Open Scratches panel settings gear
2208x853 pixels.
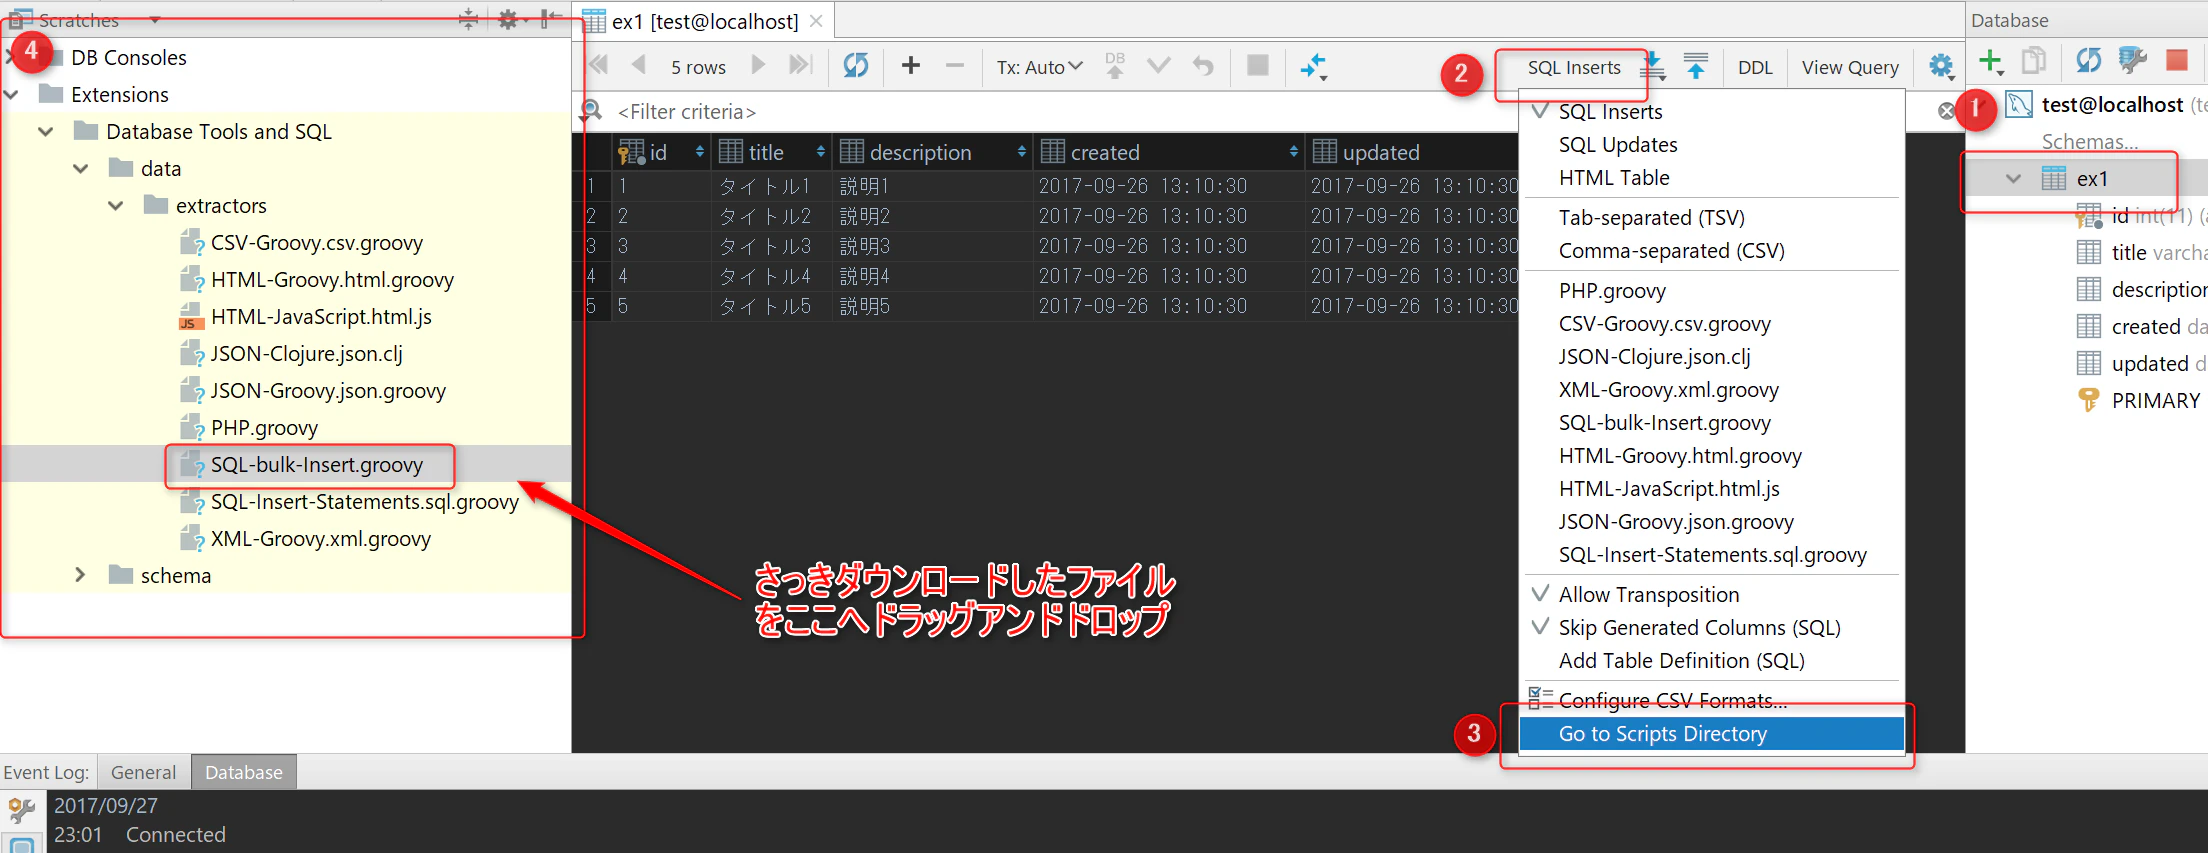pyautogui.click(x=510, y=19)
